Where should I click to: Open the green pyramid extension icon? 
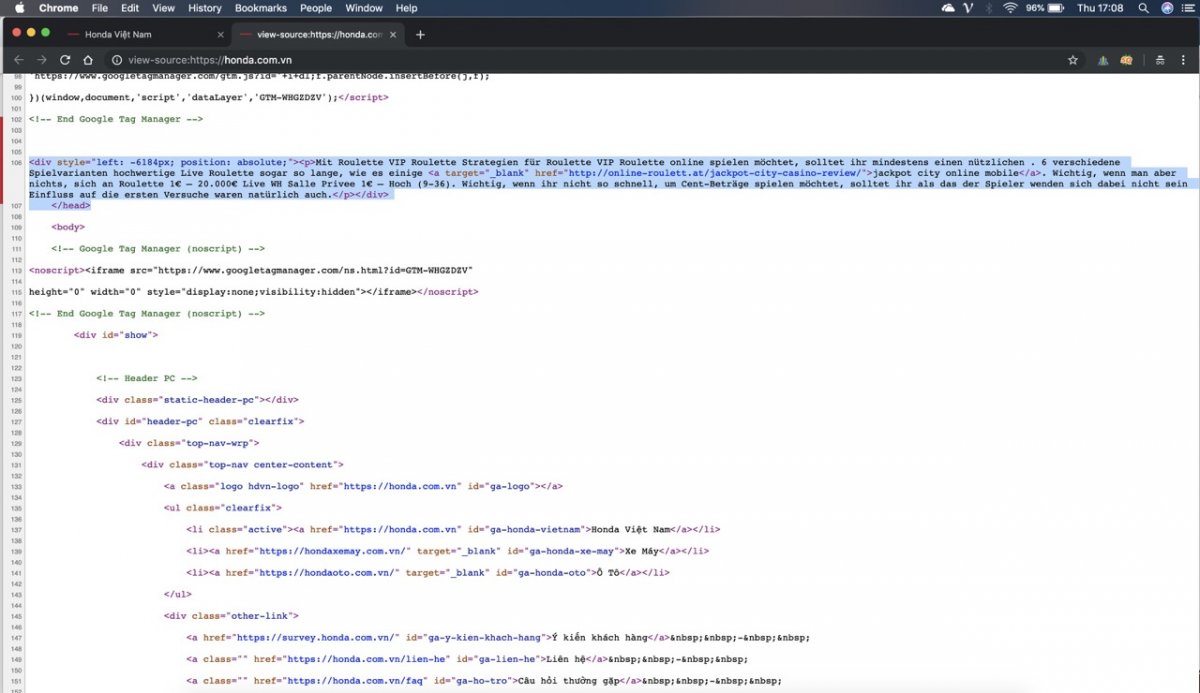pyautogui.click(x=1103, y=60)
